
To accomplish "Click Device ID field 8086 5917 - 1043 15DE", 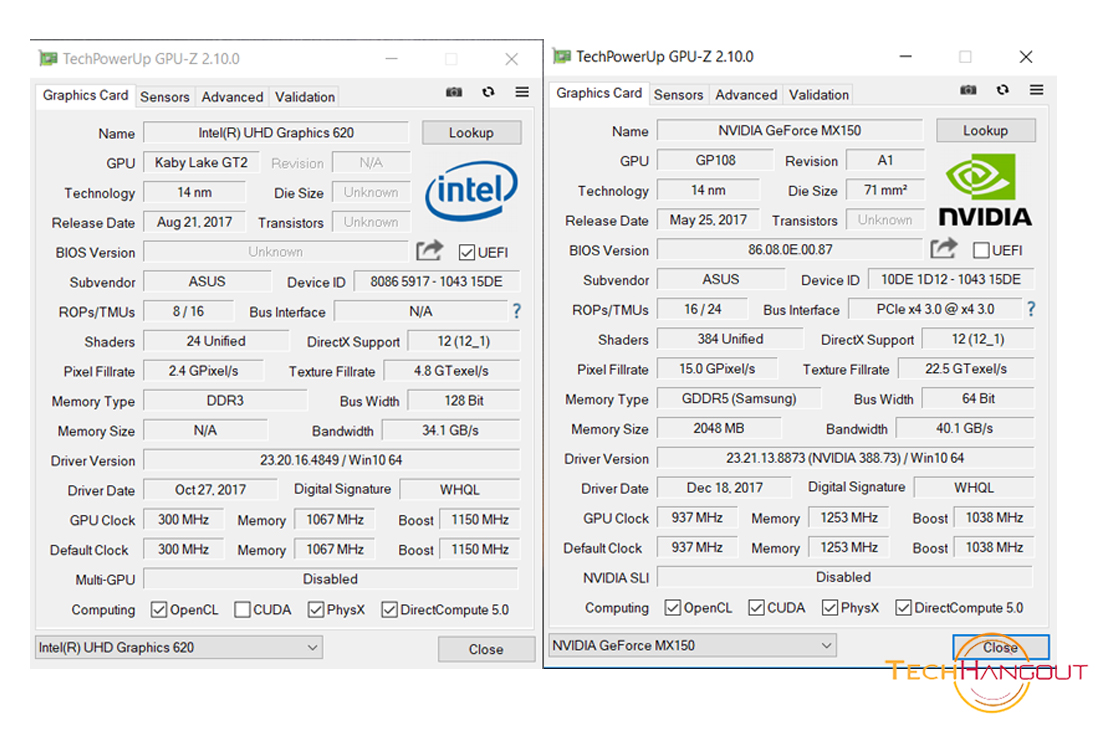I will 436,281.
